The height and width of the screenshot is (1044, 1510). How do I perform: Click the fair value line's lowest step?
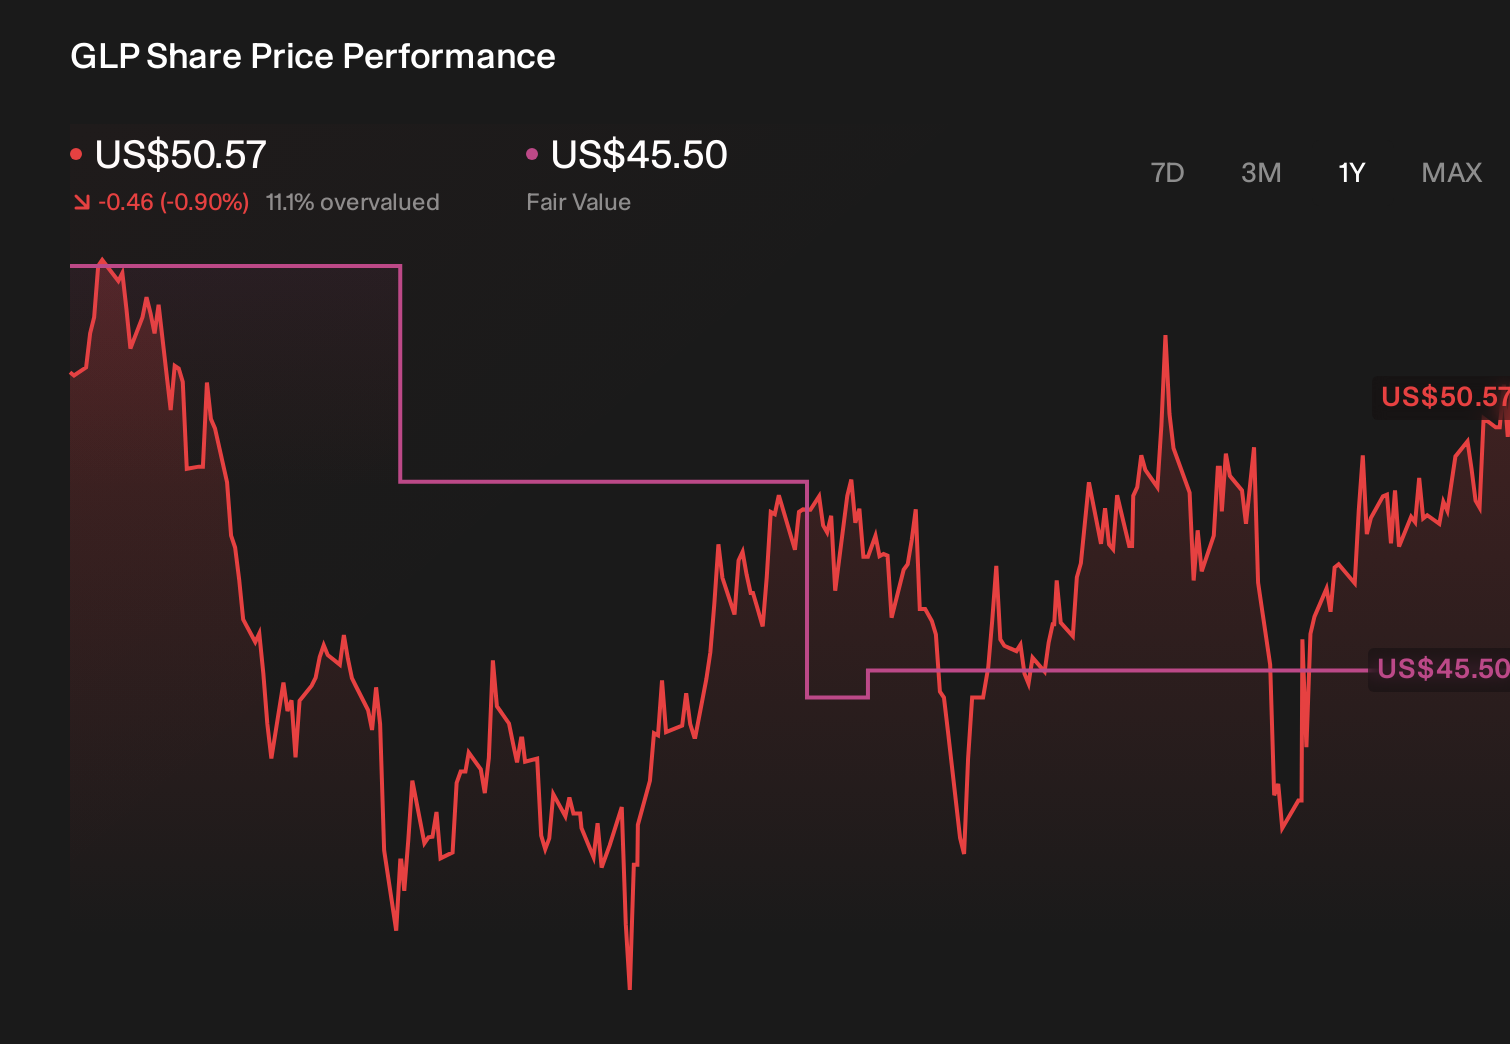click(837, 696)
